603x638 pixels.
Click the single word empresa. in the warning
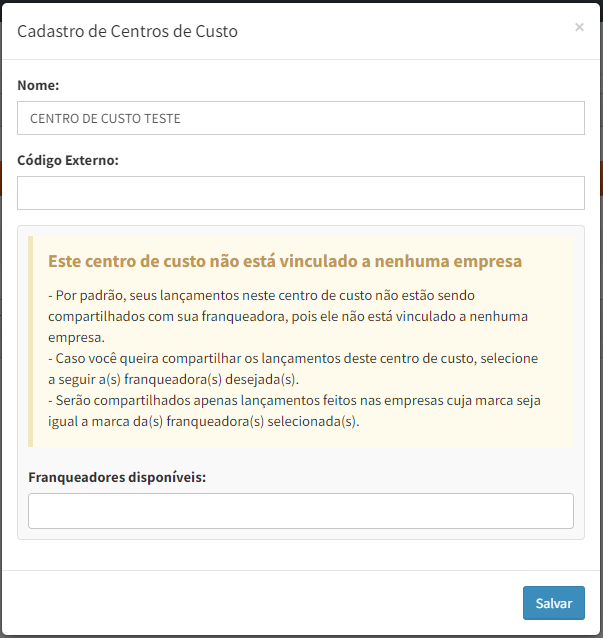[x=76, y=338]
